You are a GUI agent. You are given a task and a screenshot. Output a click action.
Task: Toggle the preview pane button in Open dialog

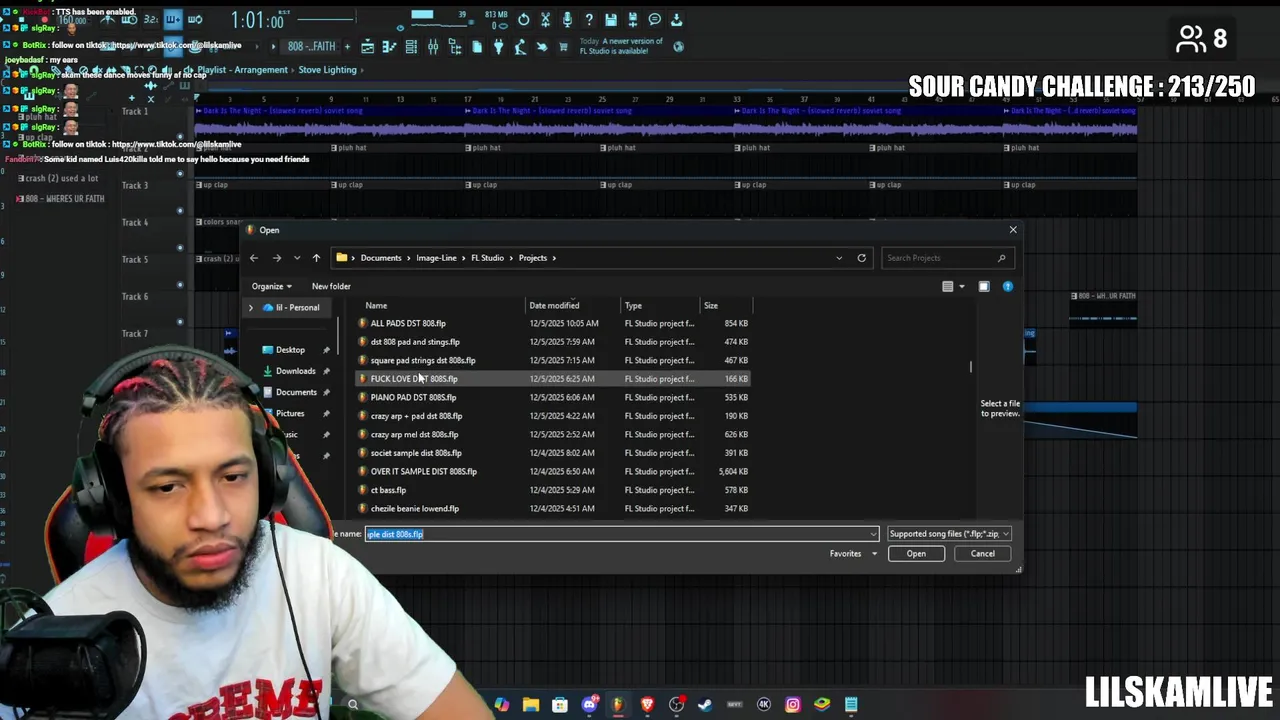[x=984, y=287]
